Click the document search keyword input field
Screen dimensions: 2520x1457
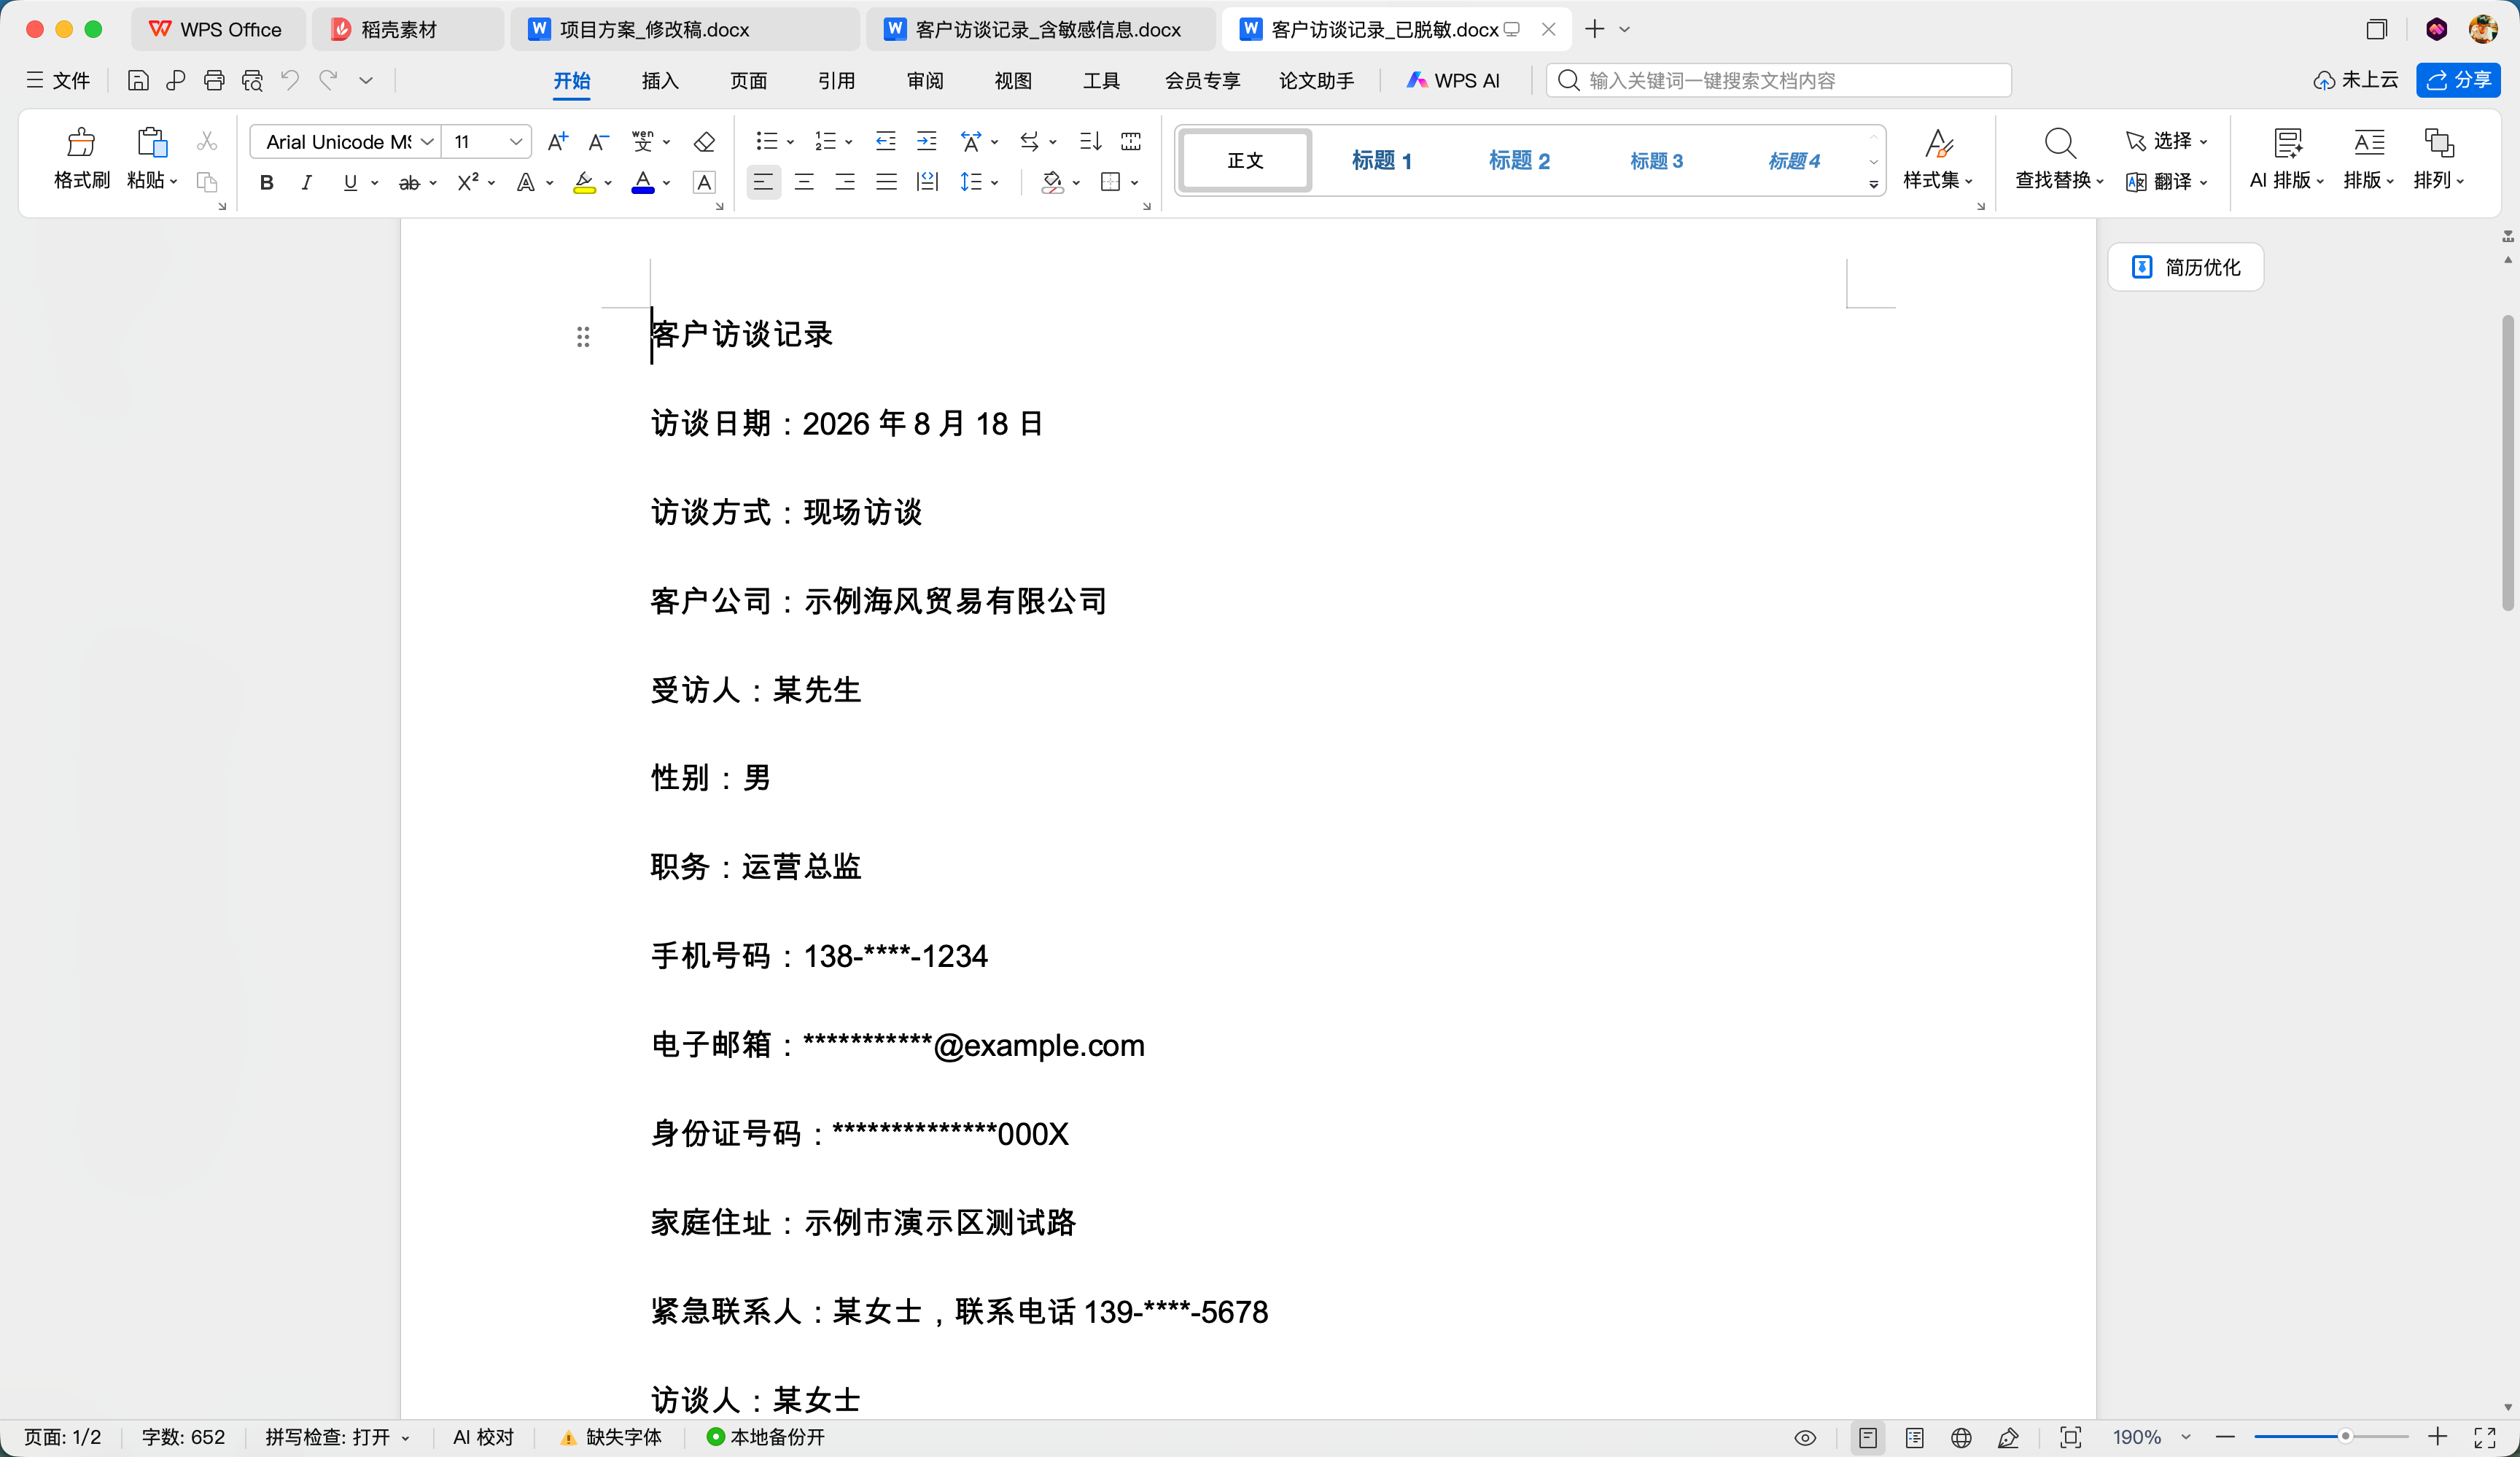(x=1779, y=80)
